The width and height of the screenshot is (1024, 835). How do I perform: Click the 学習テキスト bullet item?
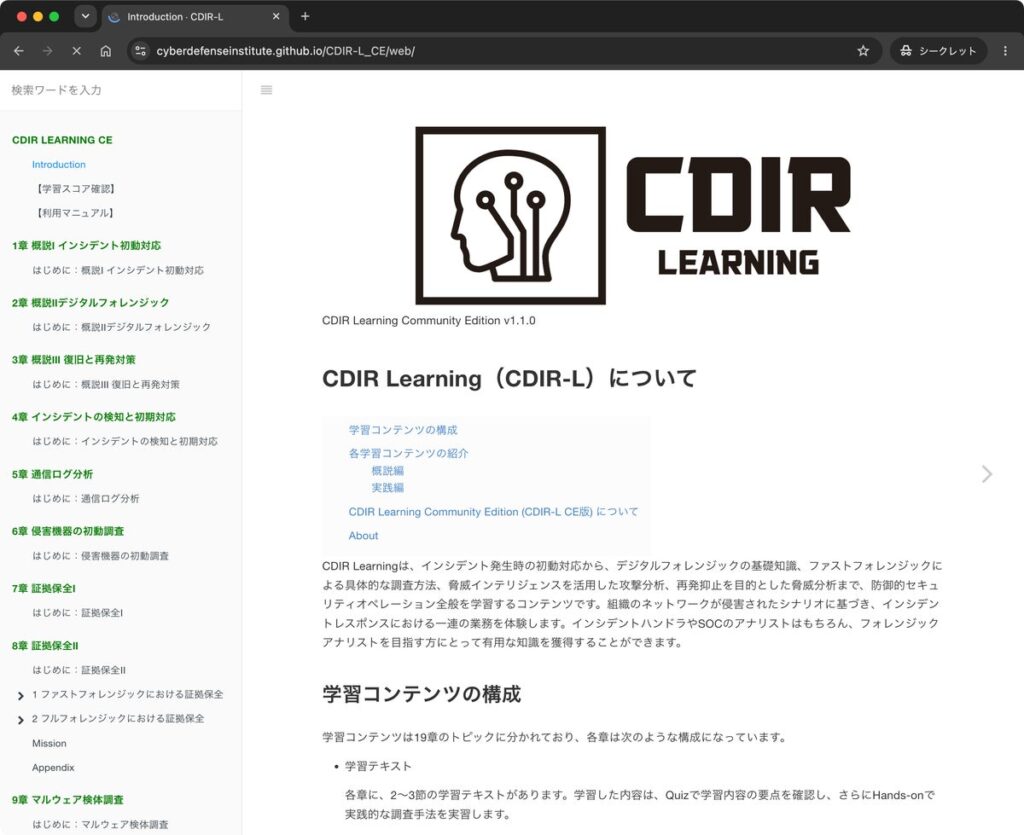point(378,766)
